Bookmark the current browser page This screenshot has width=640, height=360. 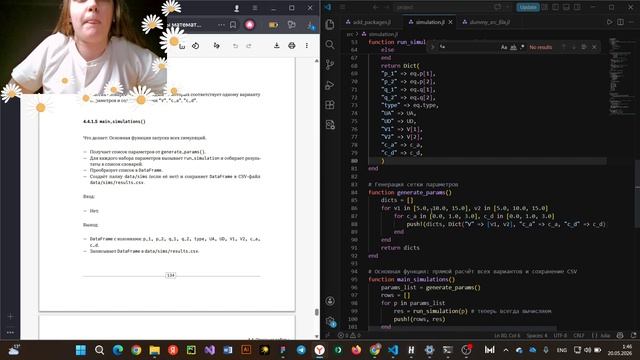pos(233,25)
